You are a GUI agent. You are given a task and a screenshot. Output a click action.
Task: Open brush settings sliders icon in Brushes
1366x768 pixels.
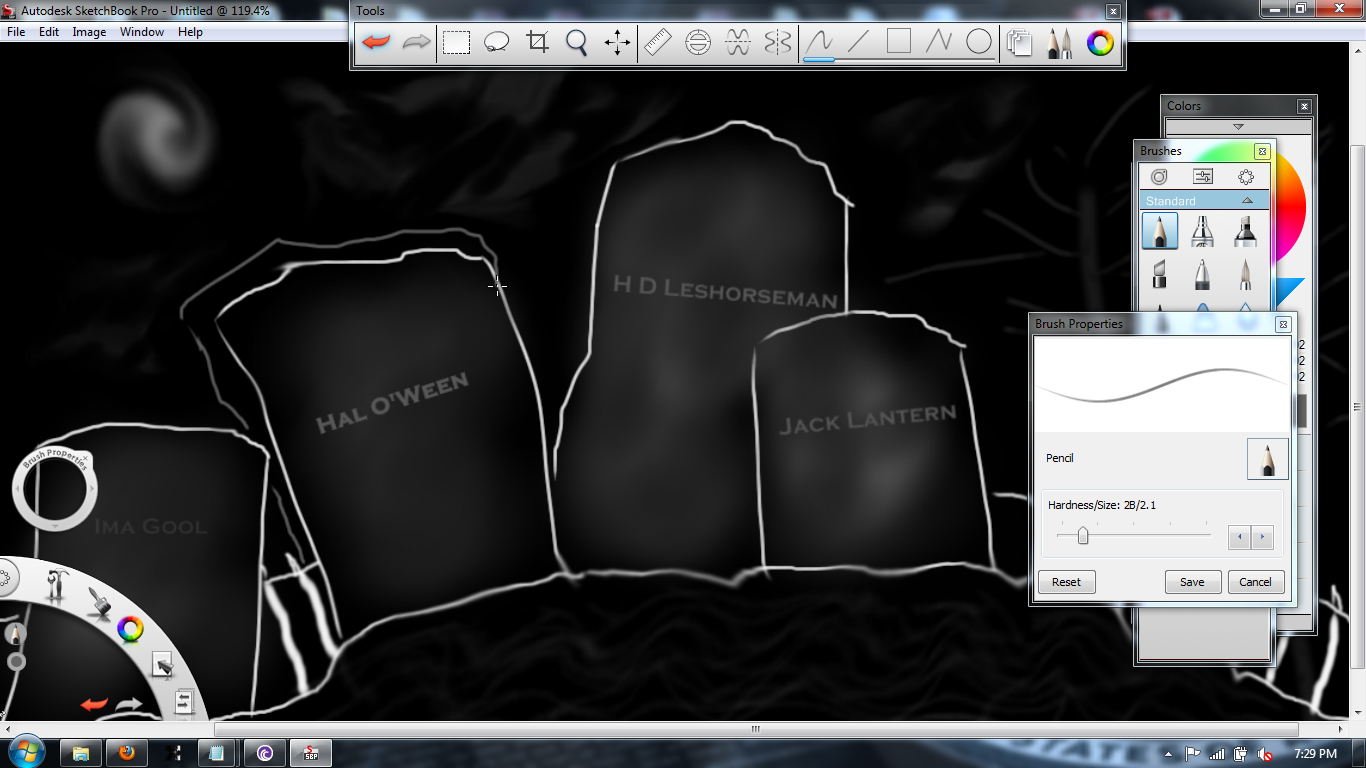(x=1203, y=176)
